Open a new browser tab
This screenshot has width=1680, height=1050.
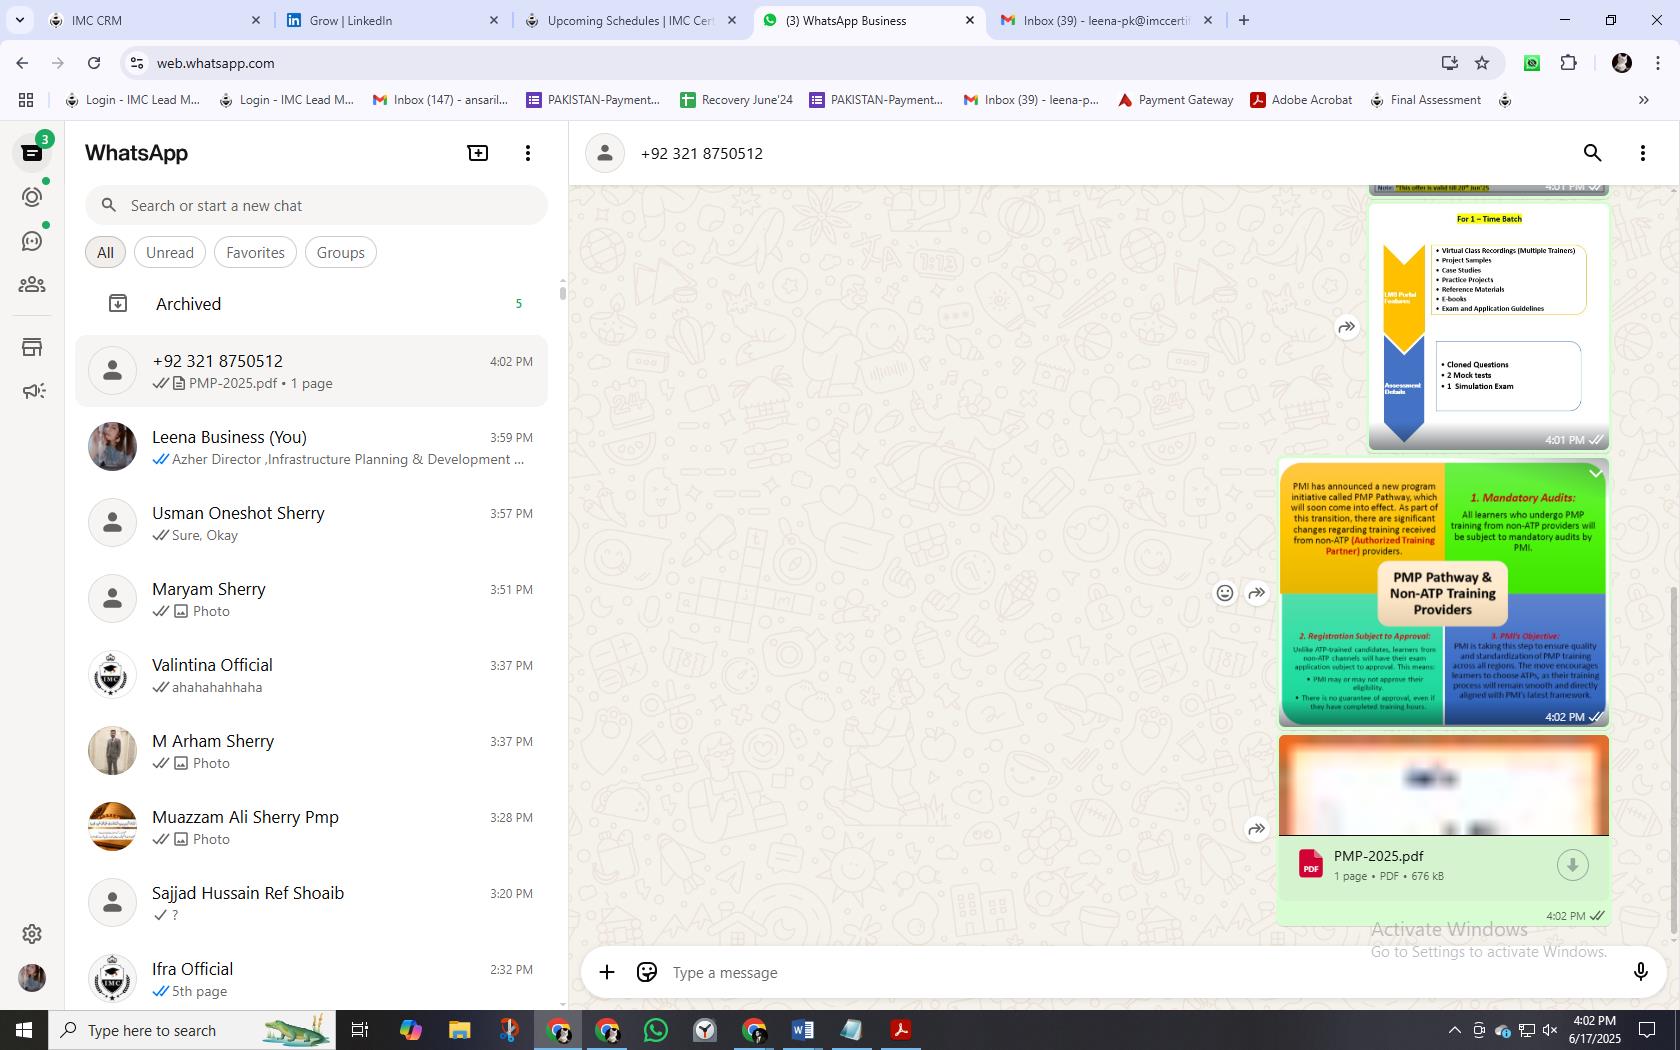tap(1244, 20)
